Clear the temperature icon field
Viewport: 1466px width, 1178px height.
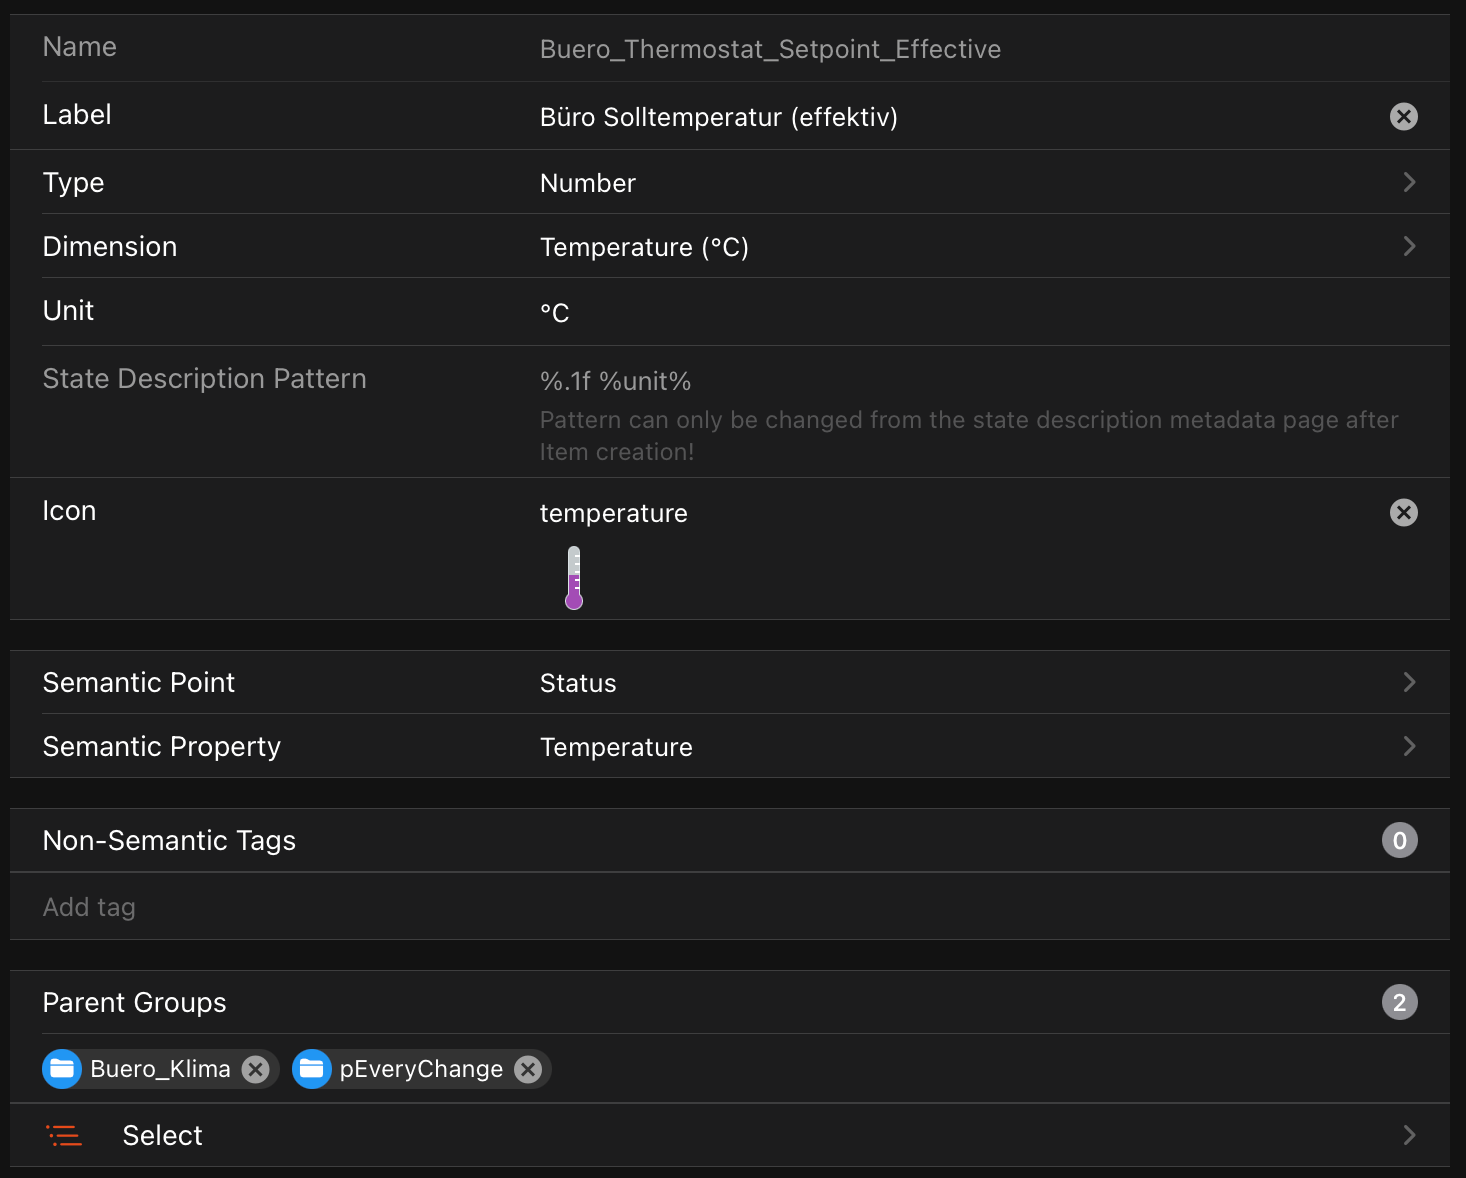[1404, 513]
